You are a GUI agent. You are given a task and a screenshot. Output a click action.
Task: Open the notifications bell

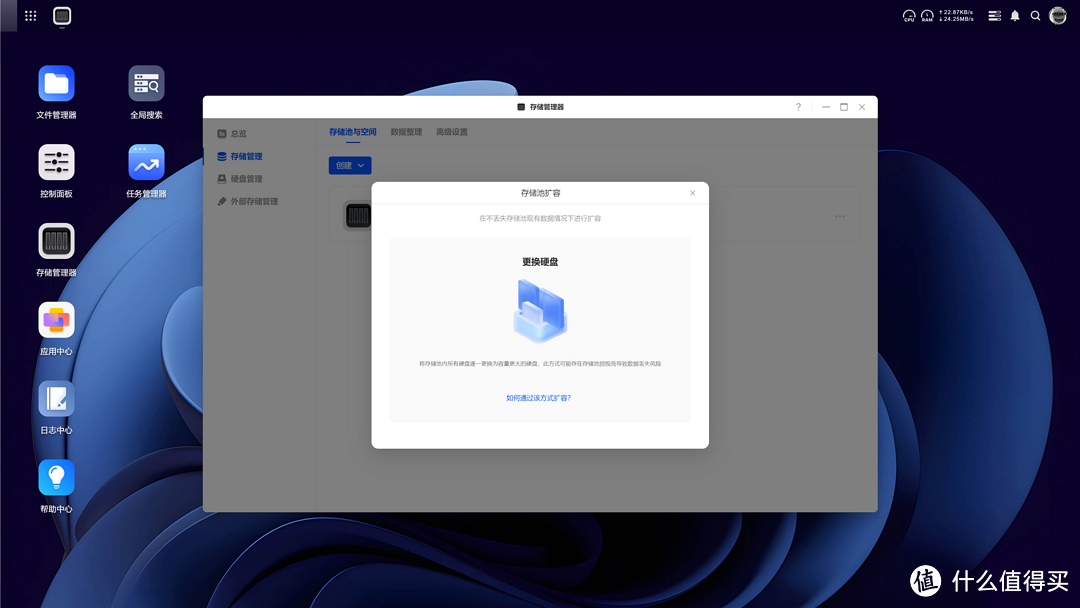(x=1015, y=16)
